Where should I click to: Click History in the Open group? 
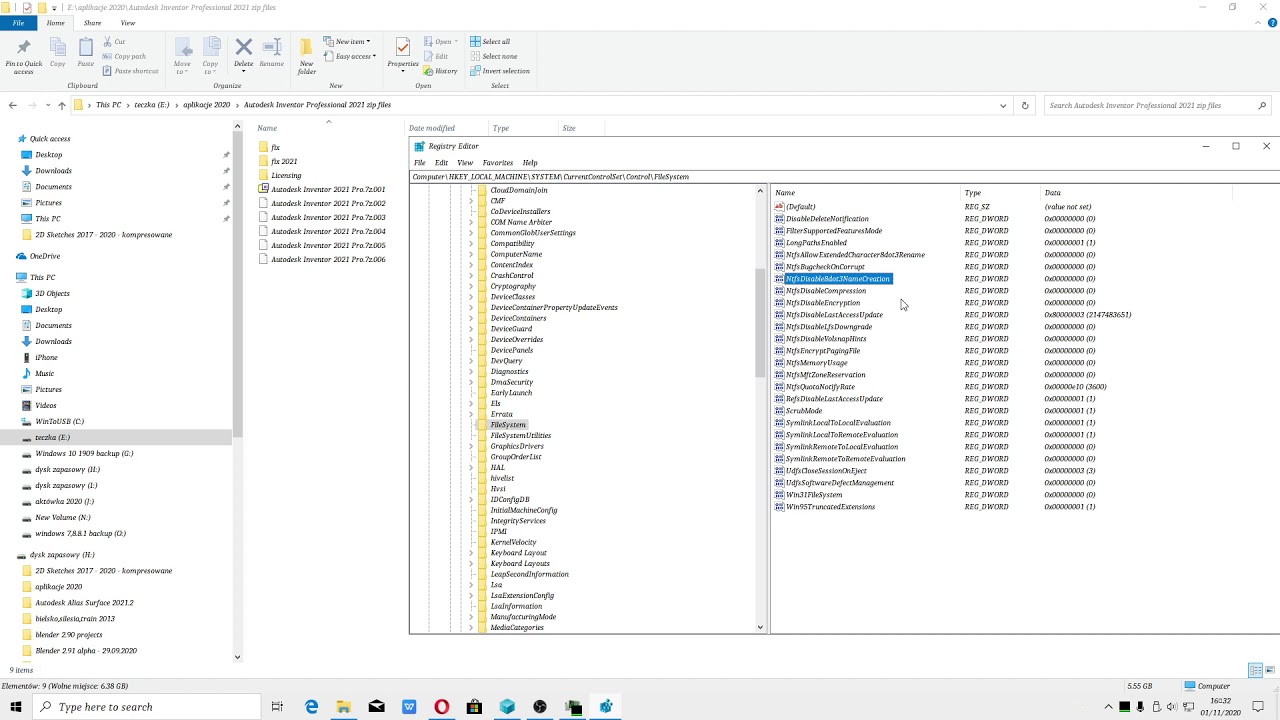coord(441,71)
